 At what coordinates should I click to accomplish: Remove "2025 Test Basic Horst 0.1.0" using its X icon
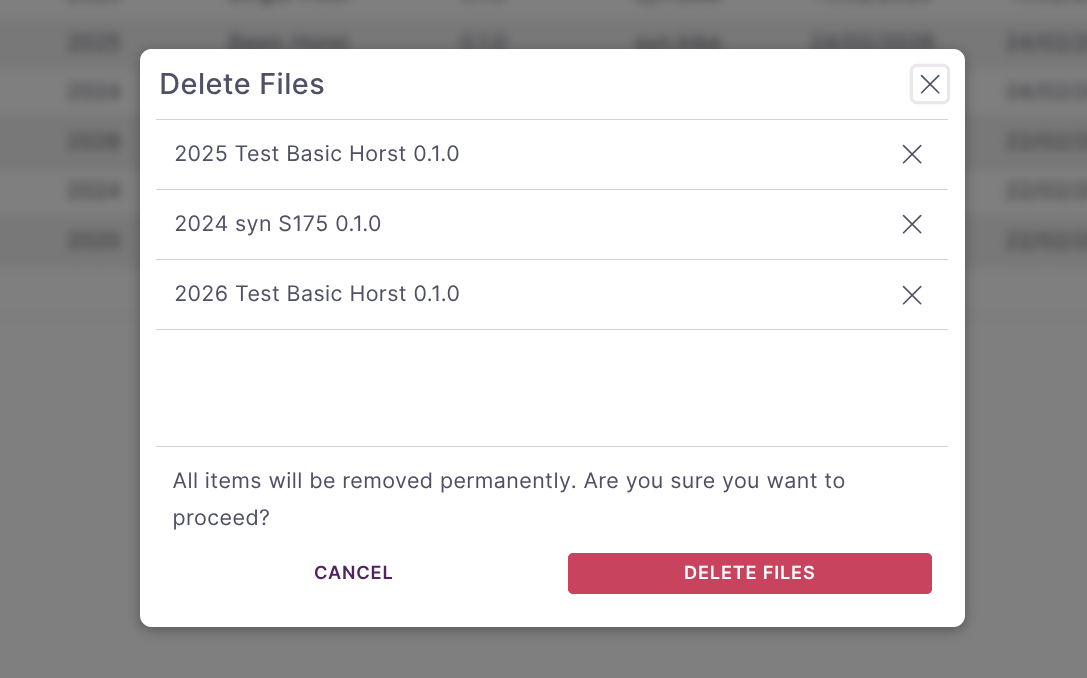coord(911,155)
